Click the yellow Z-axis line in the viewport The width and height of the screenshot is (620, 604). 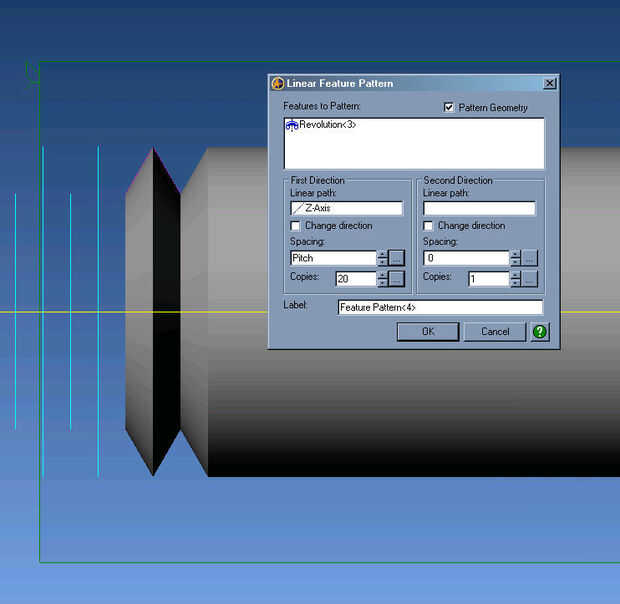point(134,312)
